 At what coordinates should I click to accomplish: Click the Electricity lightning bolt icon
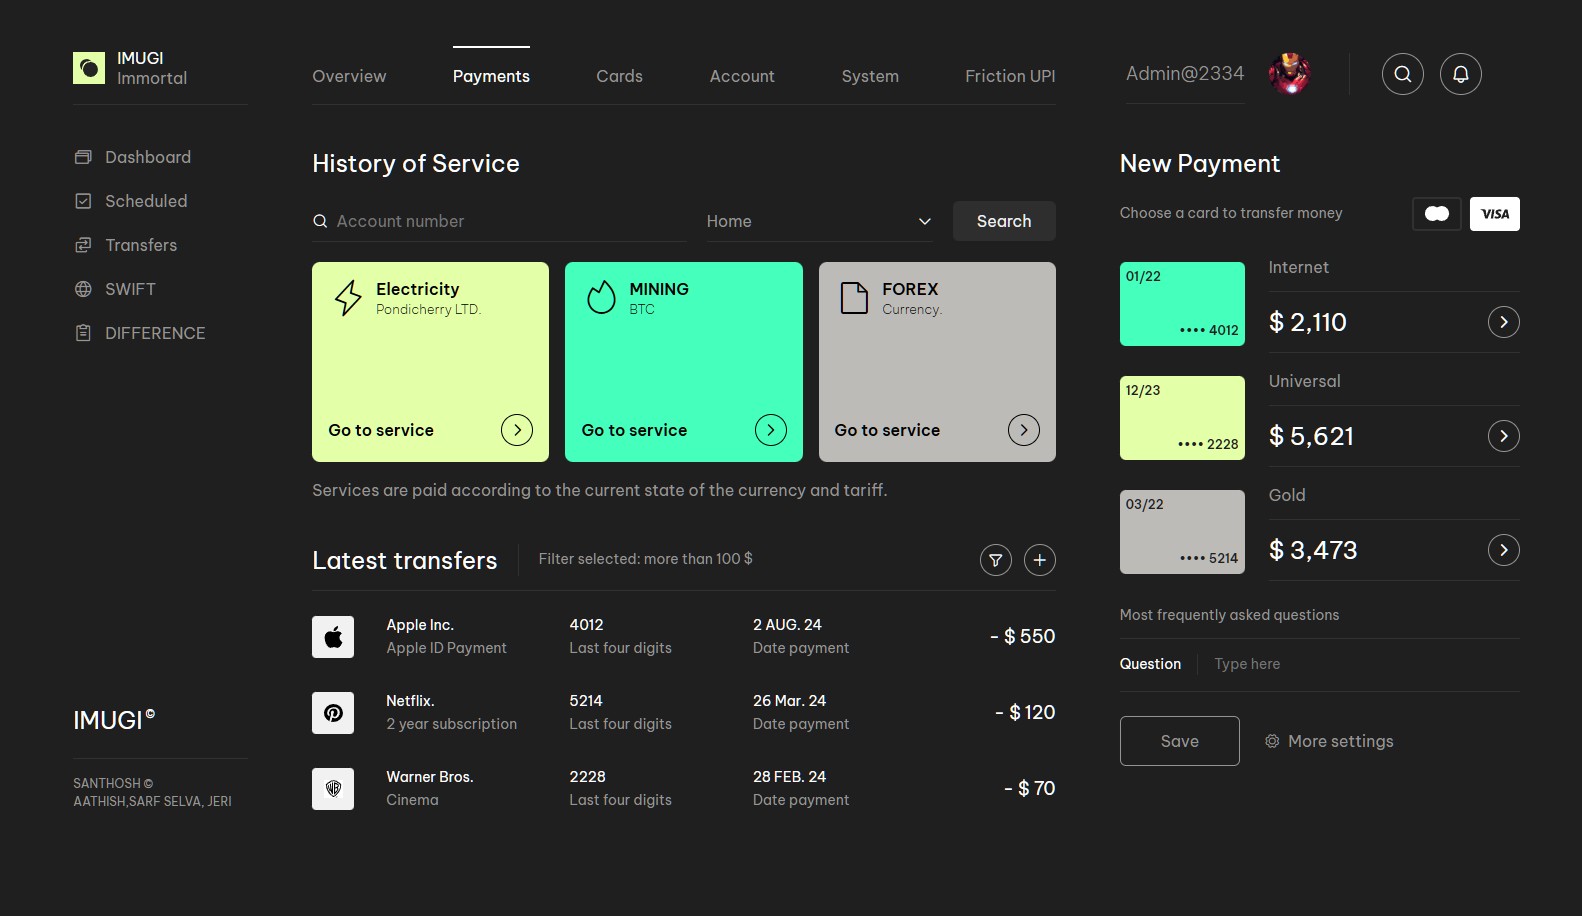348,298
